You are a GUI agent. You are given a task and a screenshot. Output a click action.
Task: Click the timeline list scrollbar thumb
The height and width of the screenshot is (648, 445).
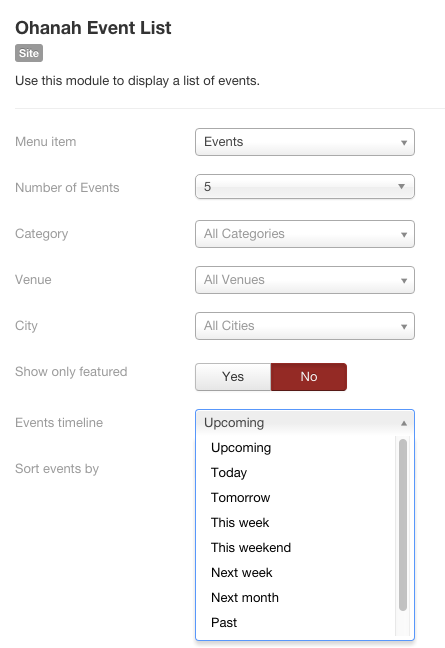403,525
